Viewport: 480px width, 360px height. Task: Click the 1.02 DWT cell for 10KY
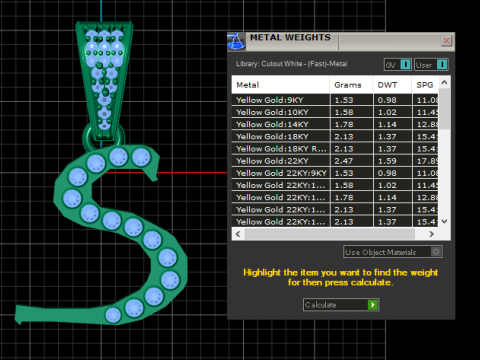(392, 112)
